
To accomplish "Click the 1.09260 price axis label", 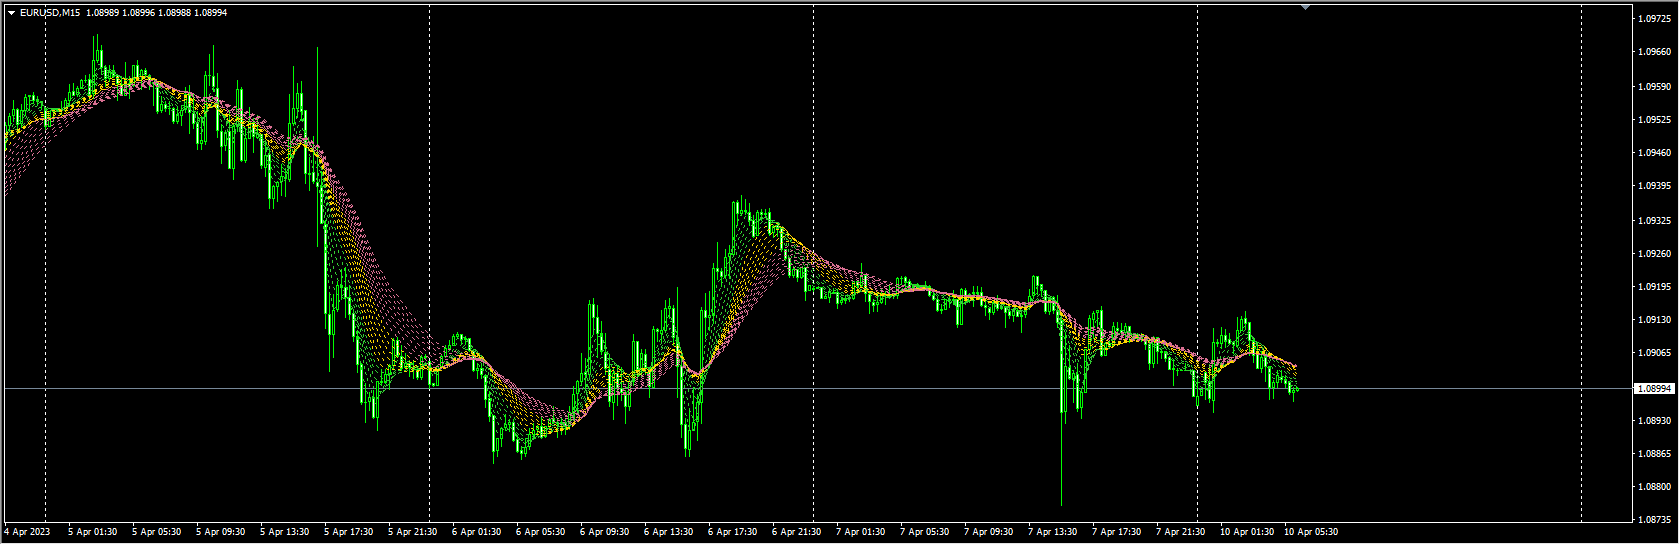I will point(1656,253).
